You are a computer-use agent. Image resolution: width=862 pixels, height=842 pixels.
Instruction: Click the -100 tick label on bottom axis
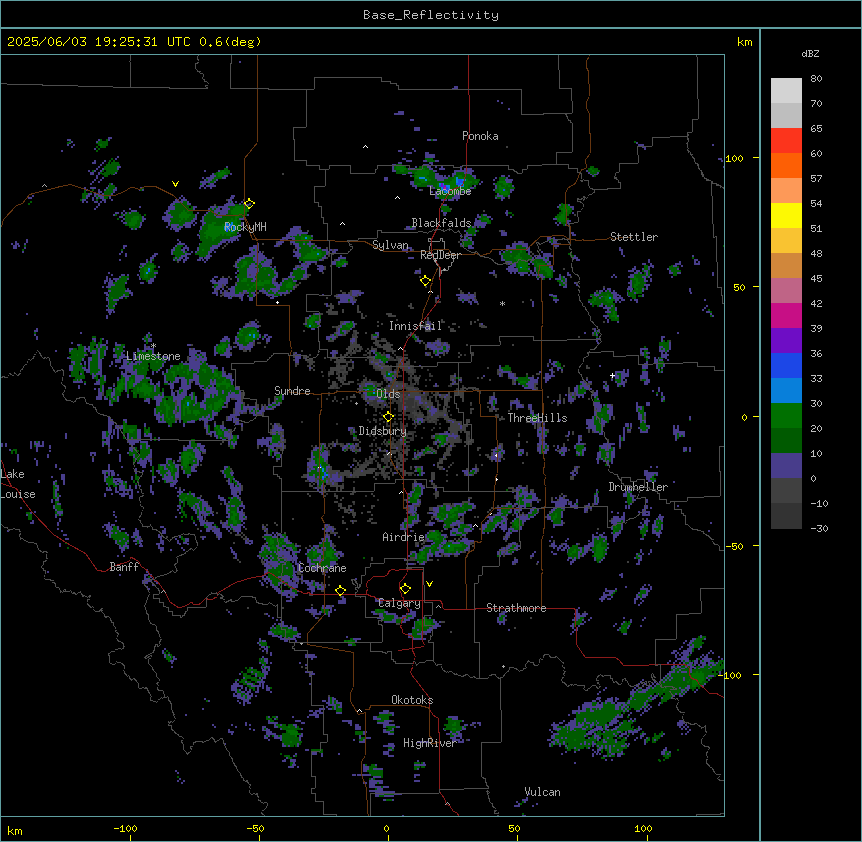coord(125,828)
